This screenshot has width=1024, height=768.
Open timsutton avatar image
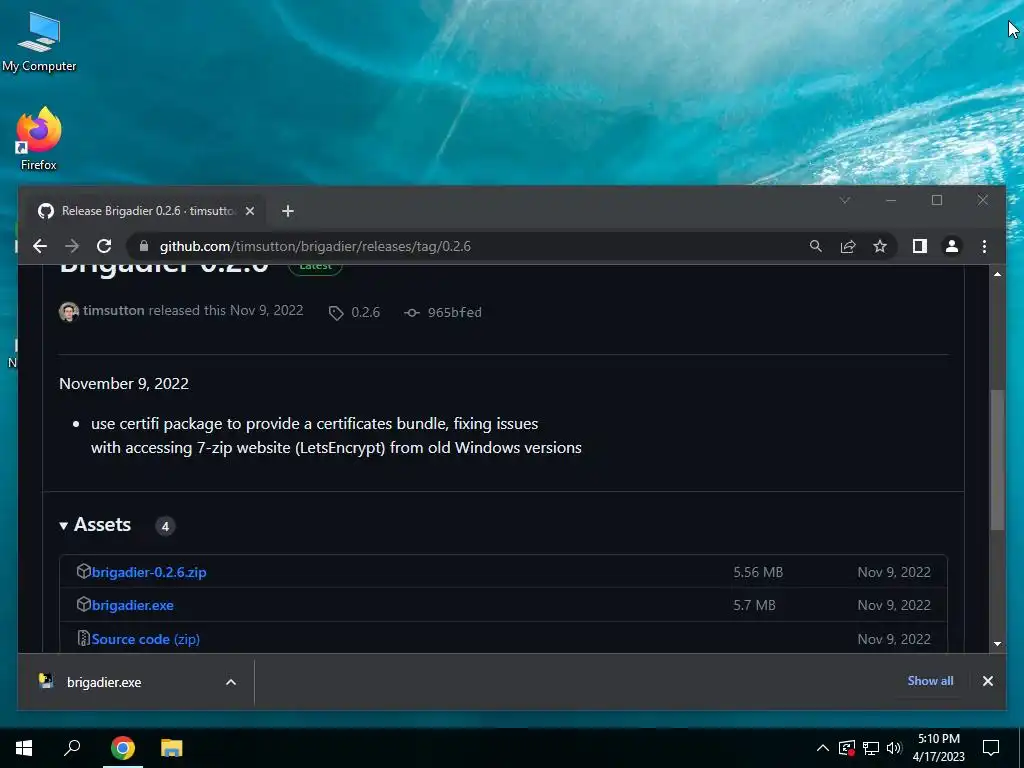coord(69,312)
